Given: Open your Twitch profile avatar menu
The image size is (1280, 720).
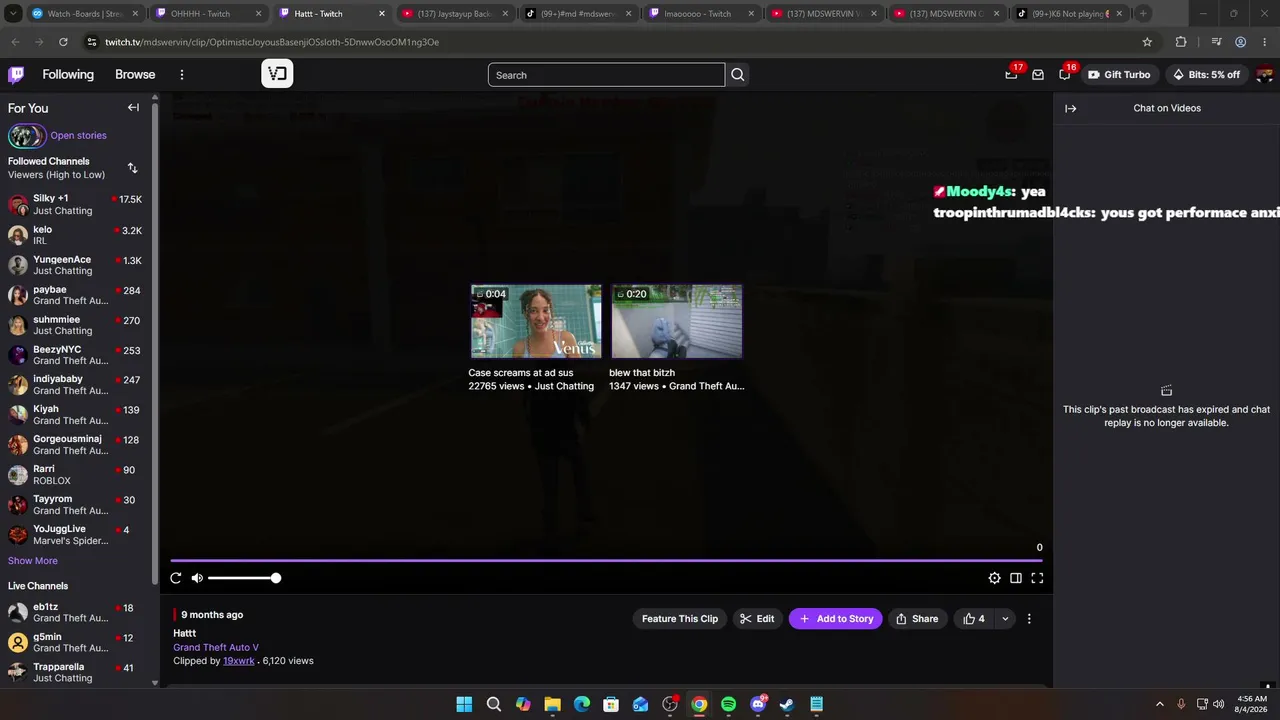Looking at the screenshot, I should point(1264,75).
